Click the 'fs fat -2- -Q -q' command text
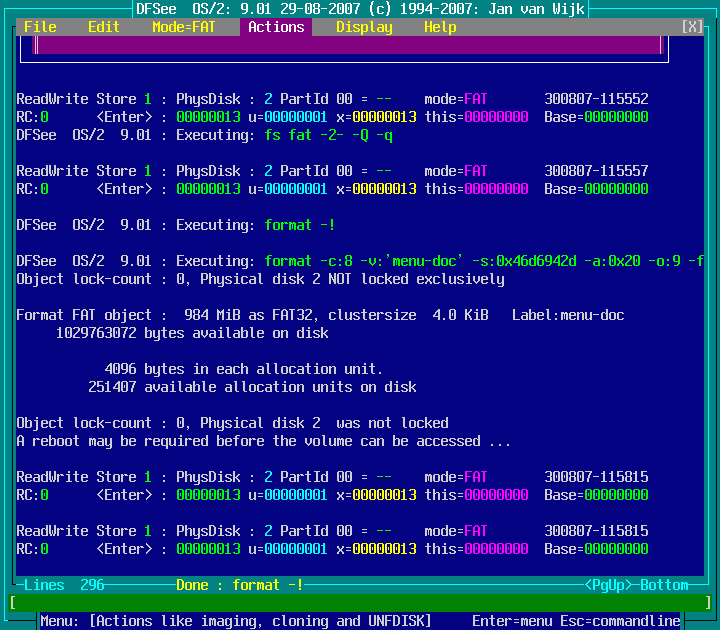The image size is (720, 630). 328,135
